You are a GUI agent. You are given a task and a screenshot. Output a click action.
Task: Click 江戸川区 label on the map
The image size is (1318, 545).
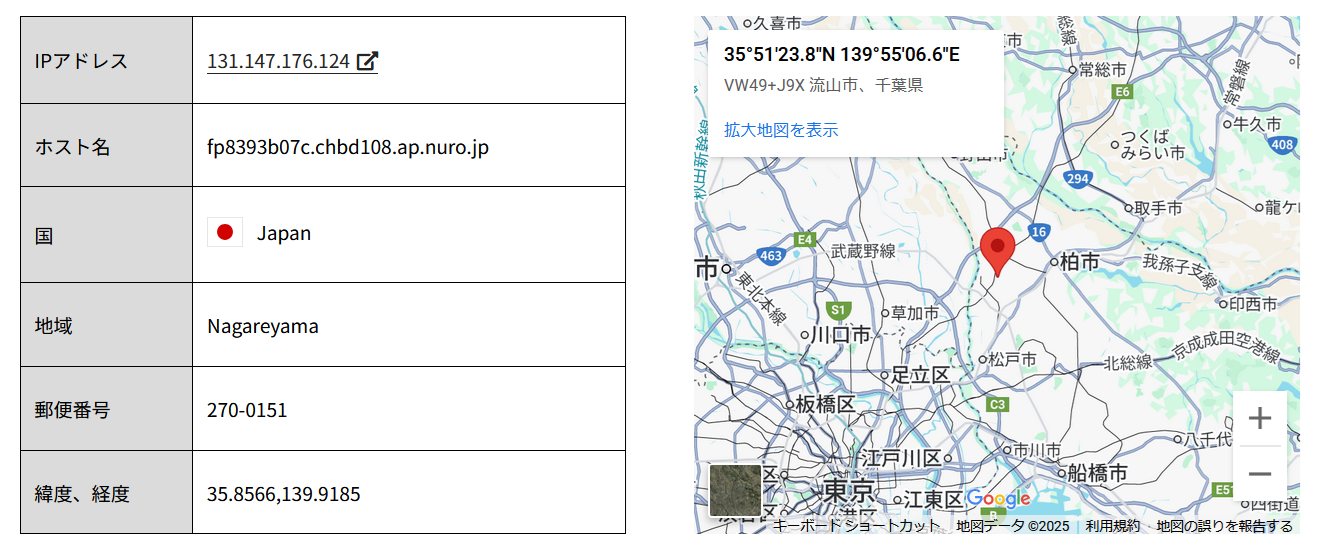(900, 458)
